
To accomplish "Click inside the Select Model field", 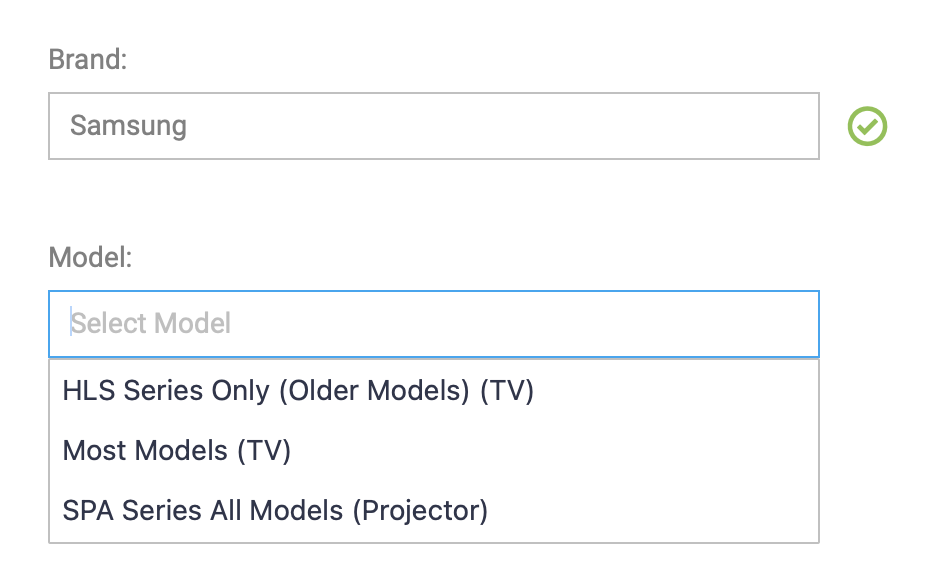I will [x=433, y=324].
